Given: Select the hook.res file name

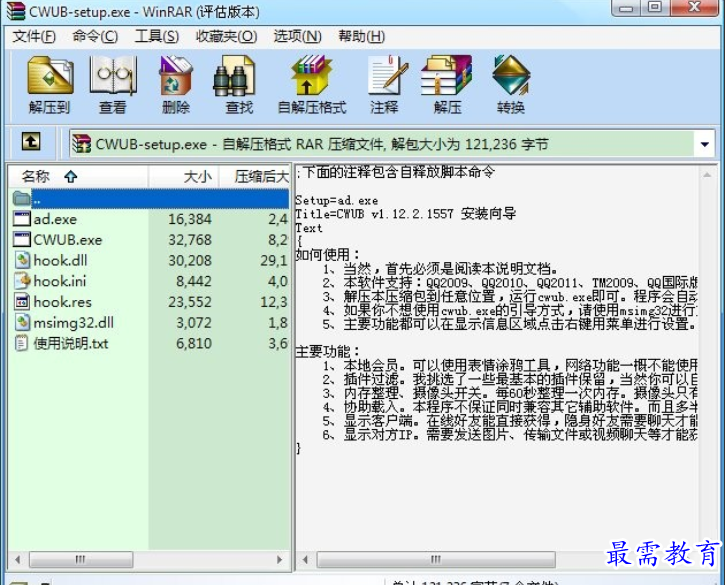Looking at the screenshot, I should tap(63, 302).
